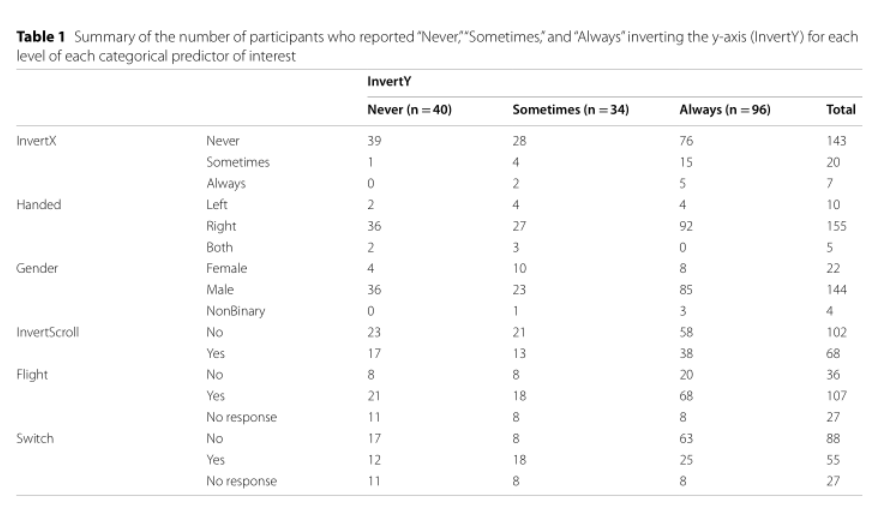Viewport: 876px width, 507px height.
Task: Click the Total column header
Action: pyautogui.click(x=841, y=109)
